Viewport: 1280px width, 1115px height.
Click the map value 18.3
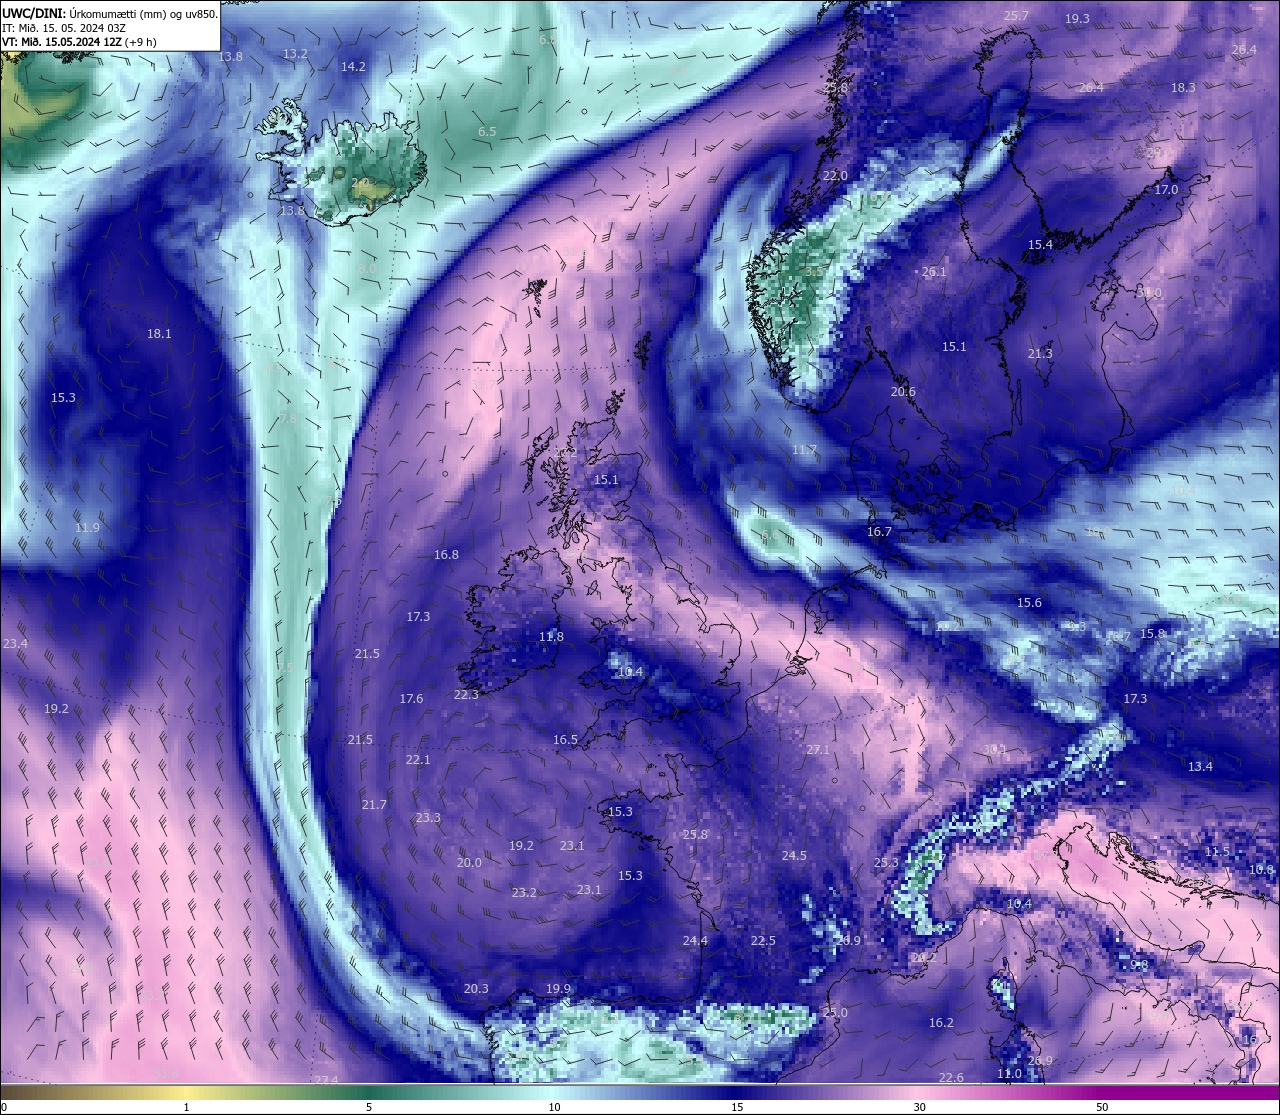coord(1183,88)
